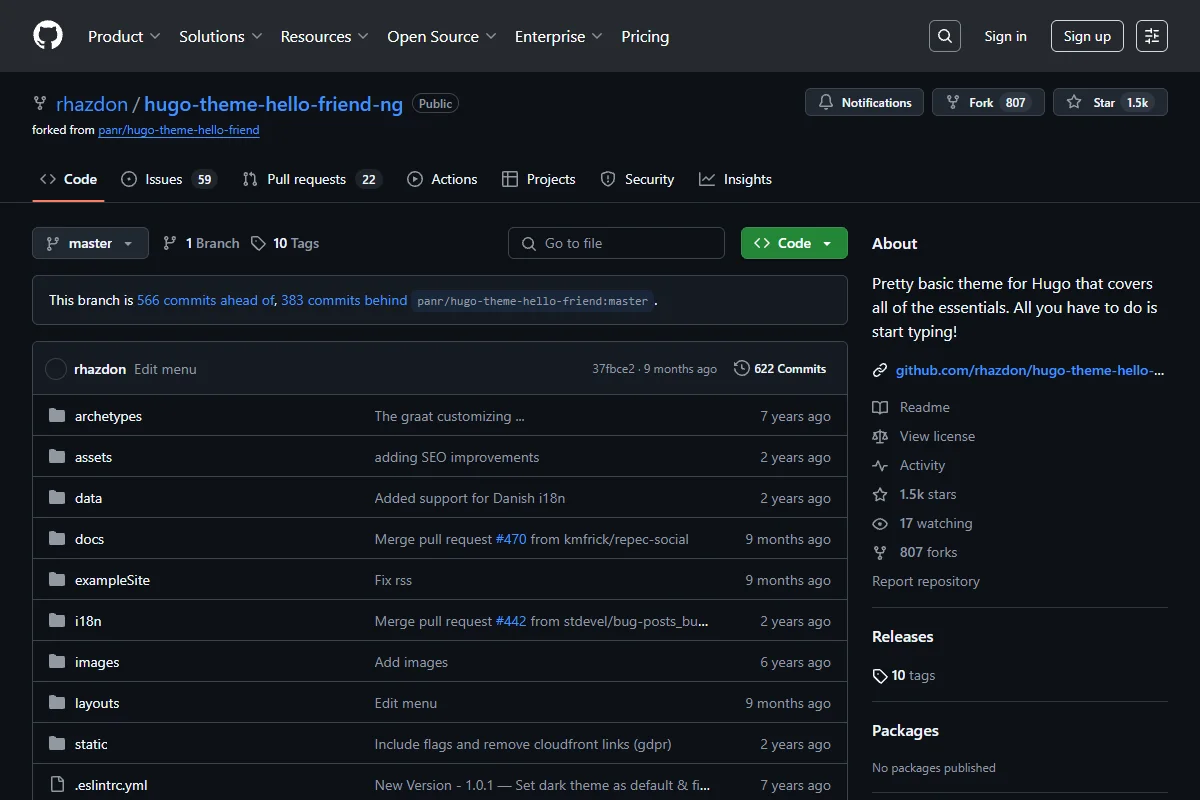Open the panr/hugo-theme-hello-friend fork link

point(179,130)
